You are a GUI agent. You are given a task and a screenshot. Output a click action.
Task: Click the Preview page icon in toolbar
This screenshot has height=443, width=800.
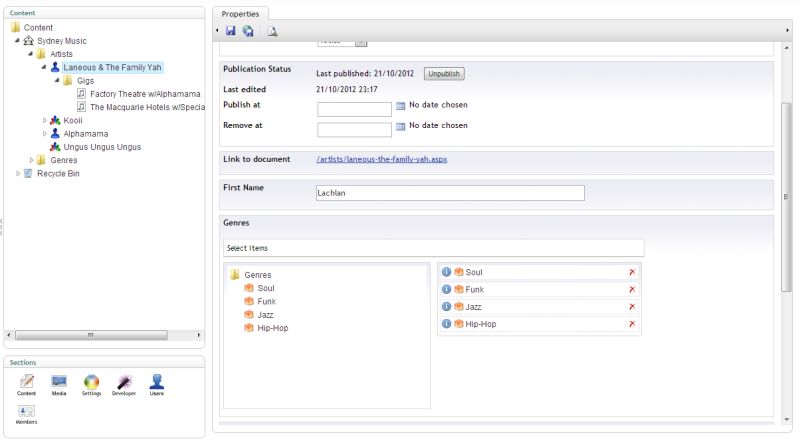point(272,32)
